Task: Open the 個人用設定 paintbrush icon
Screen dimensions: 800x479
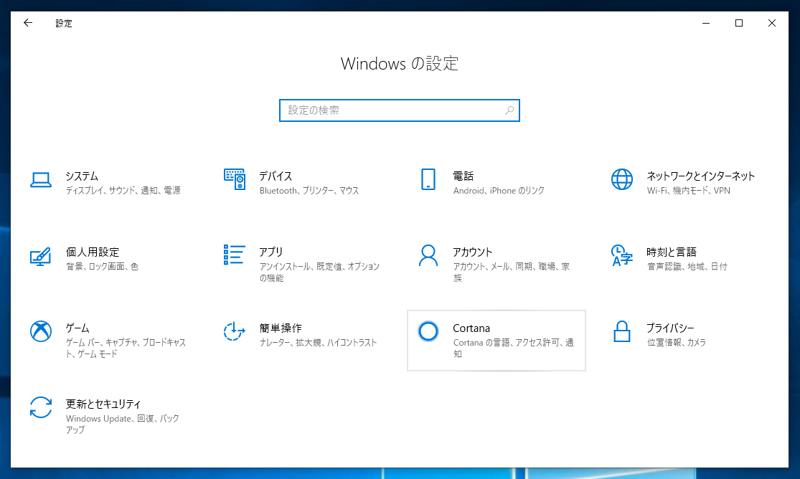Action: point(40,256)
